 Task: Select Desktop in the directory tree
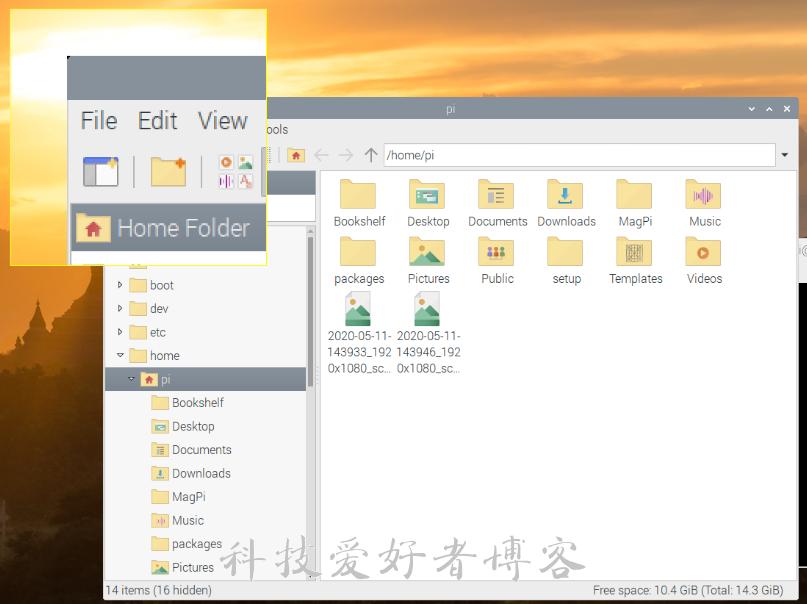click(x=183, y=427)
